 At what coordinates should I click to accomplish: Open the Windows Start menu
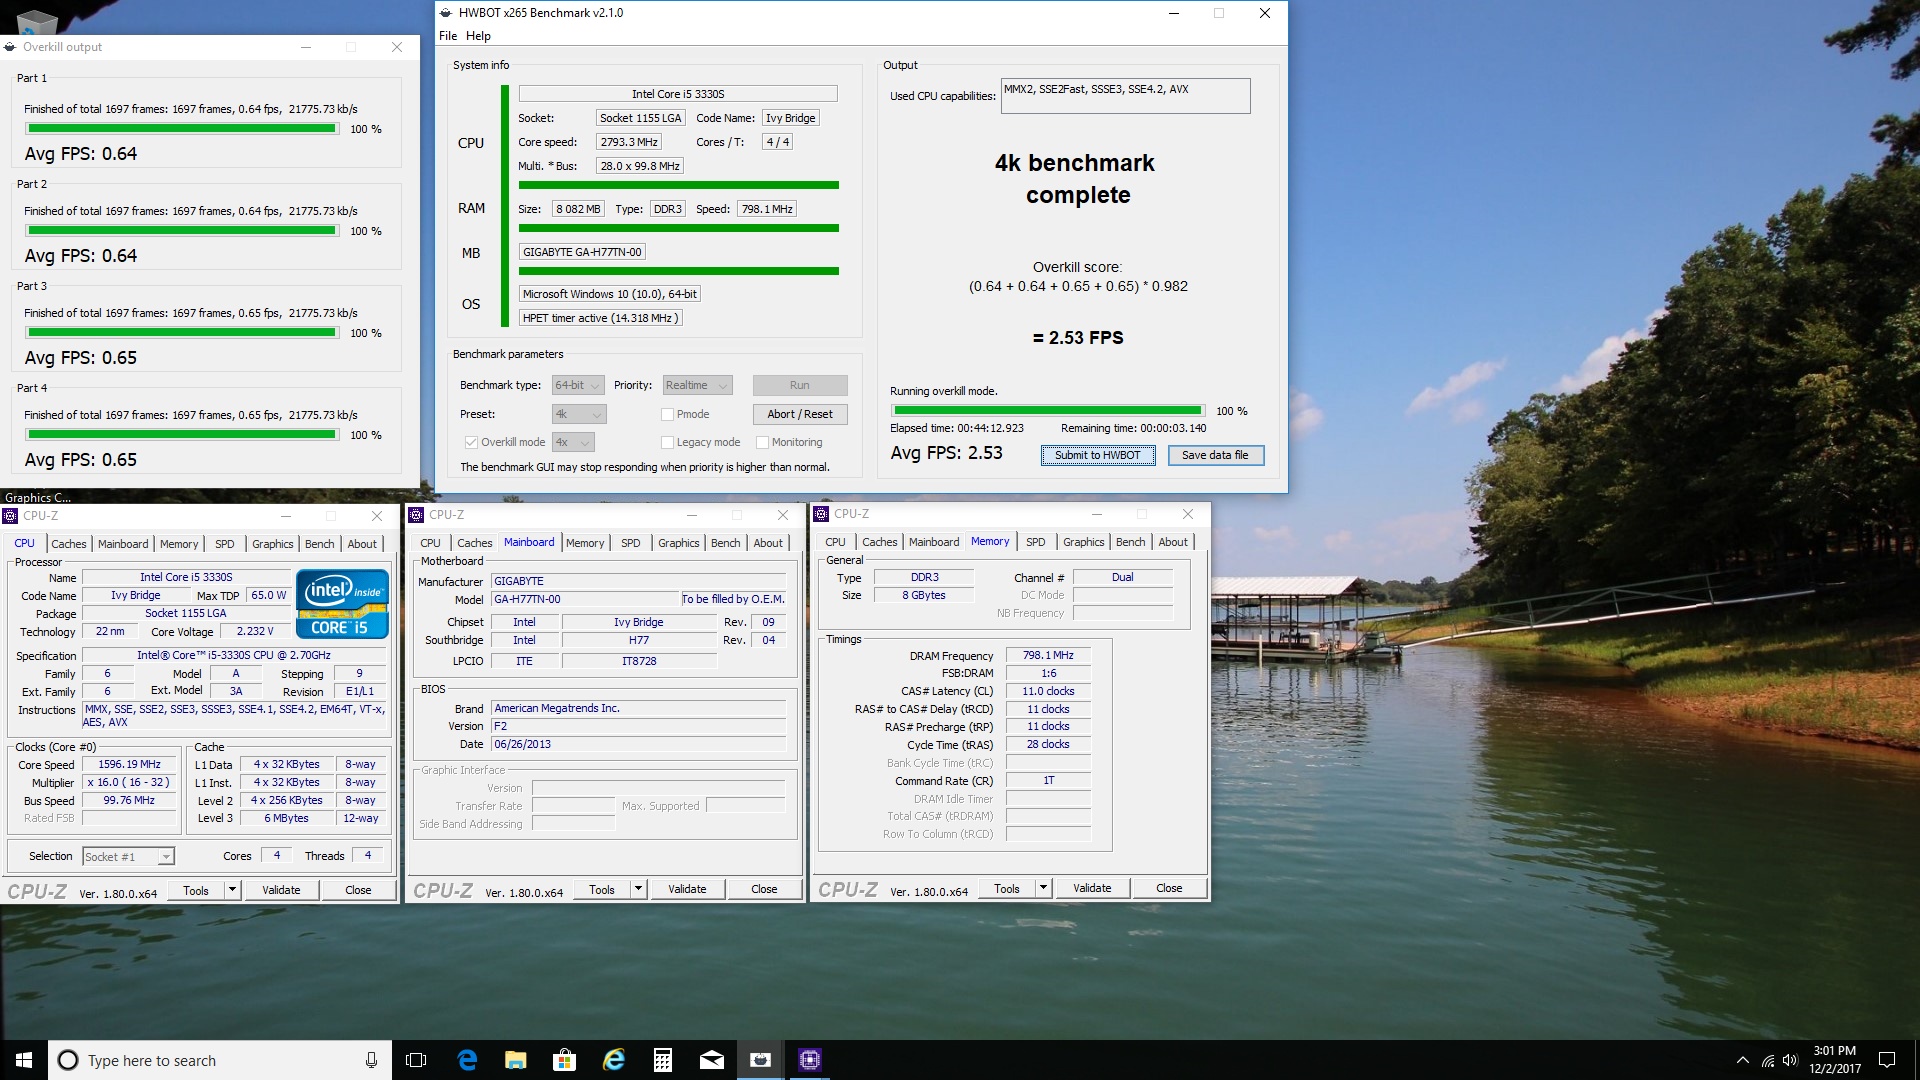click(24, 1060)
